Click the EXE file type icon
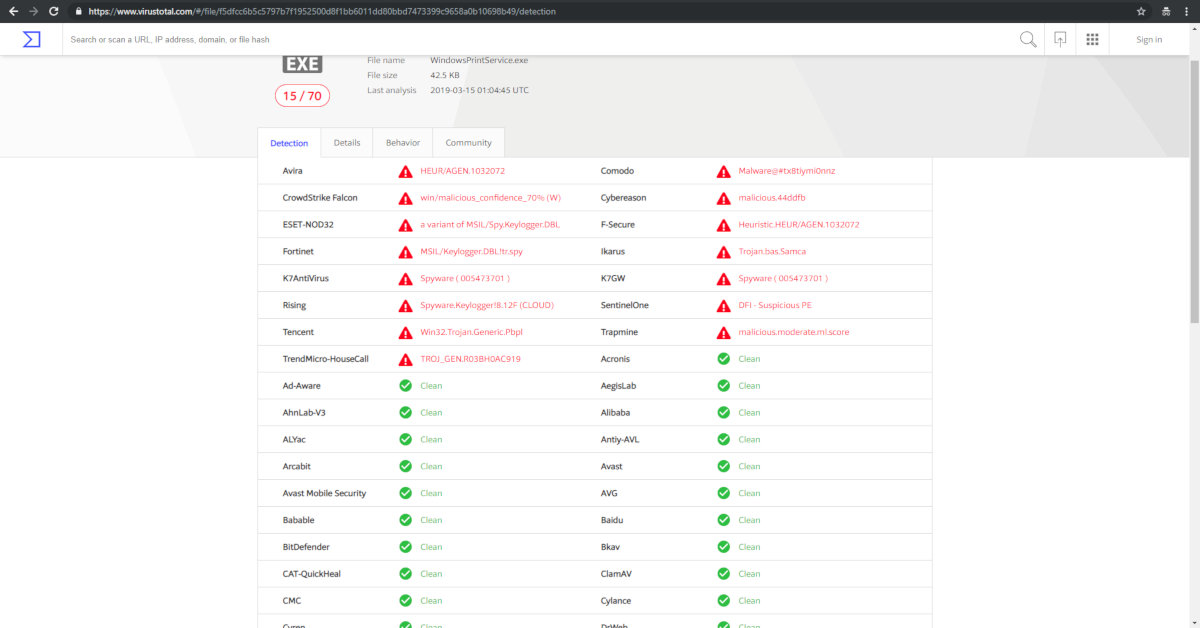This screenshot has width=1200, height=628. coord(302,64)
